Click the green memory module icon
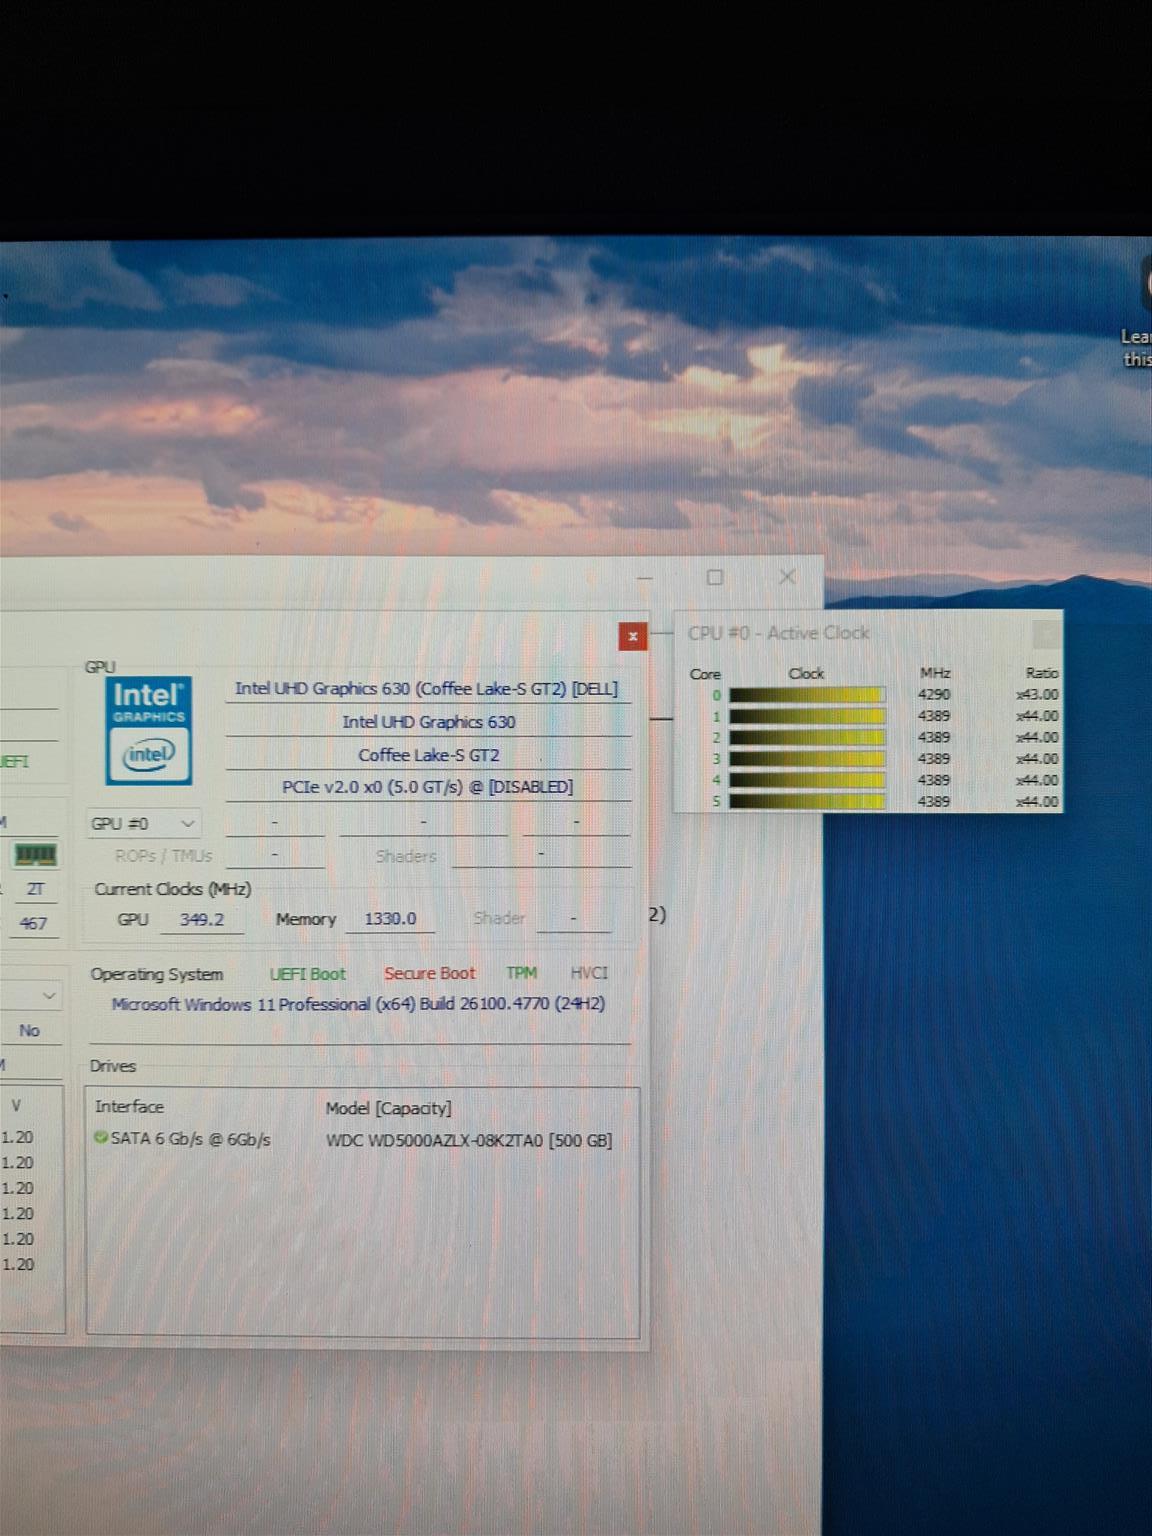This screenshot has height=1536, width=1152. click(x=35, y=854)
